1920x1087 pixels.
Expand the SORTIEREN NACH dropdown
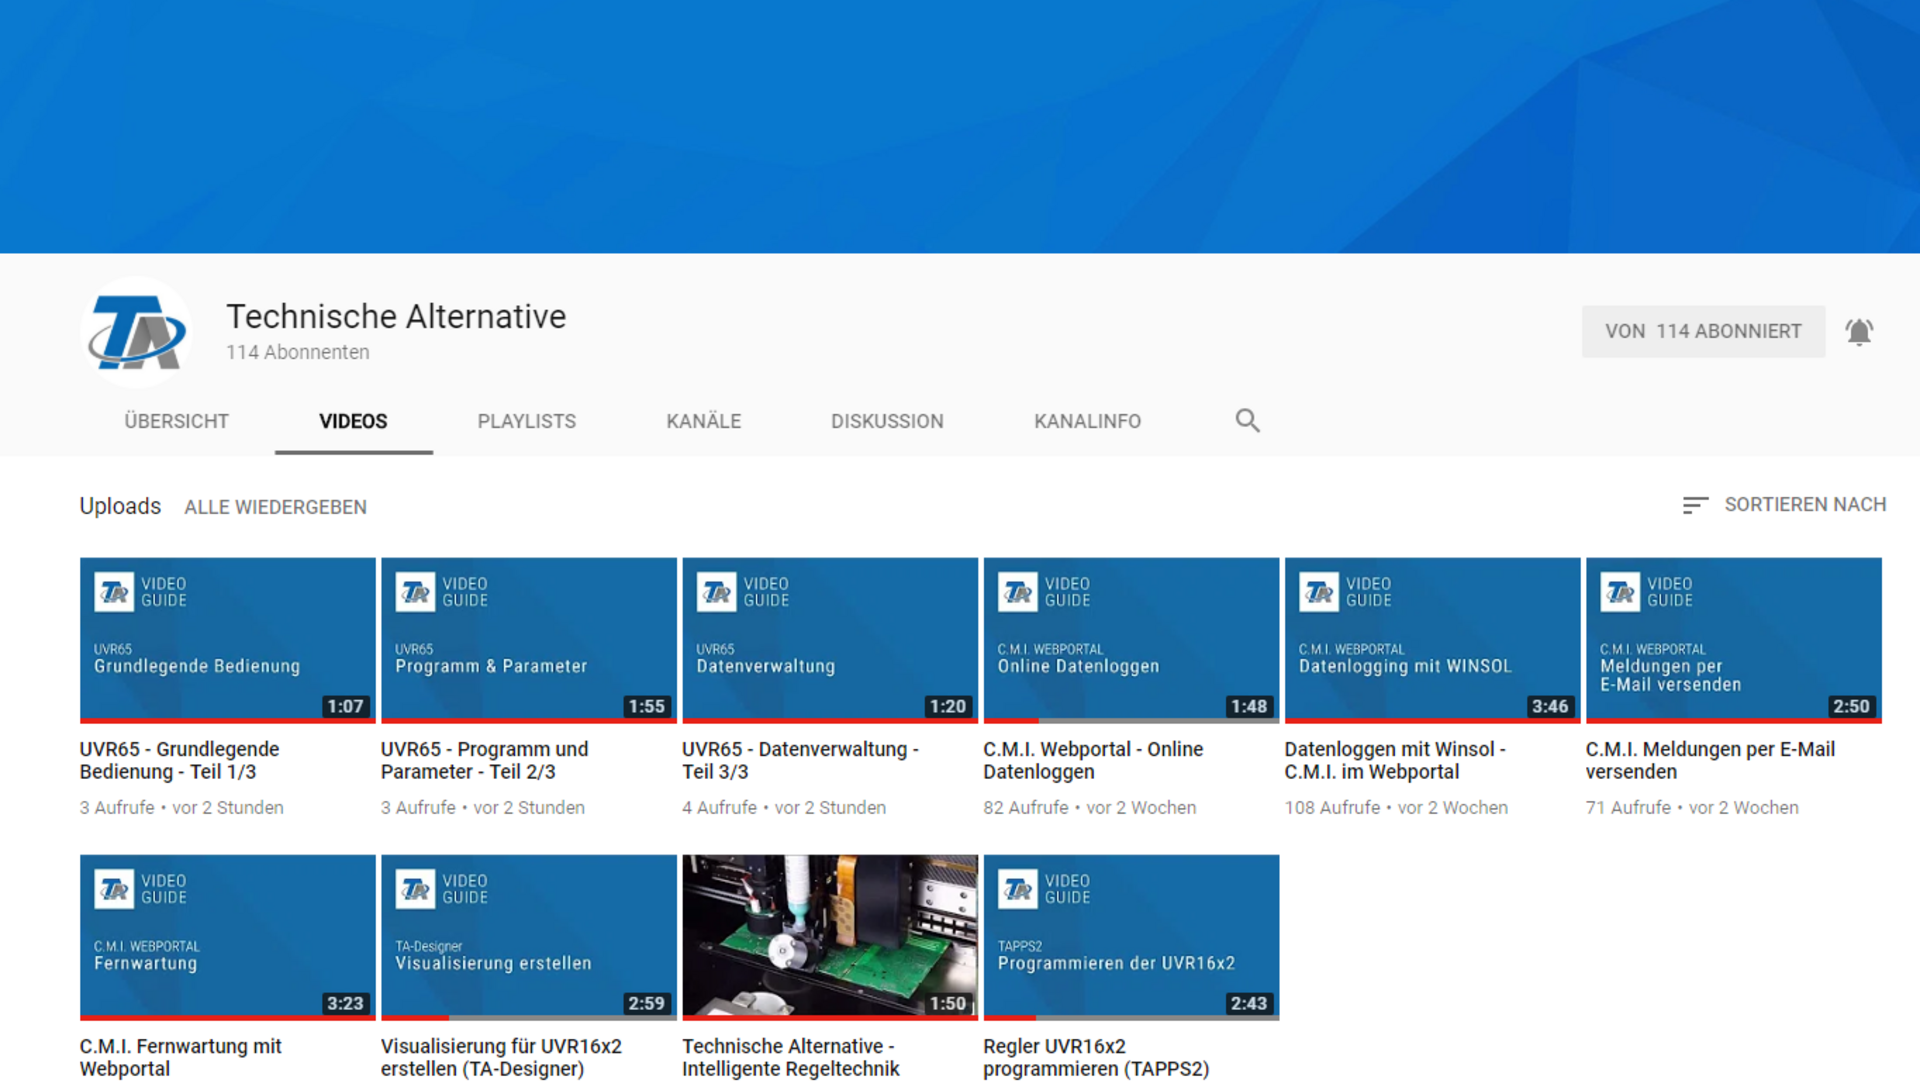[x=1804, y=505]
